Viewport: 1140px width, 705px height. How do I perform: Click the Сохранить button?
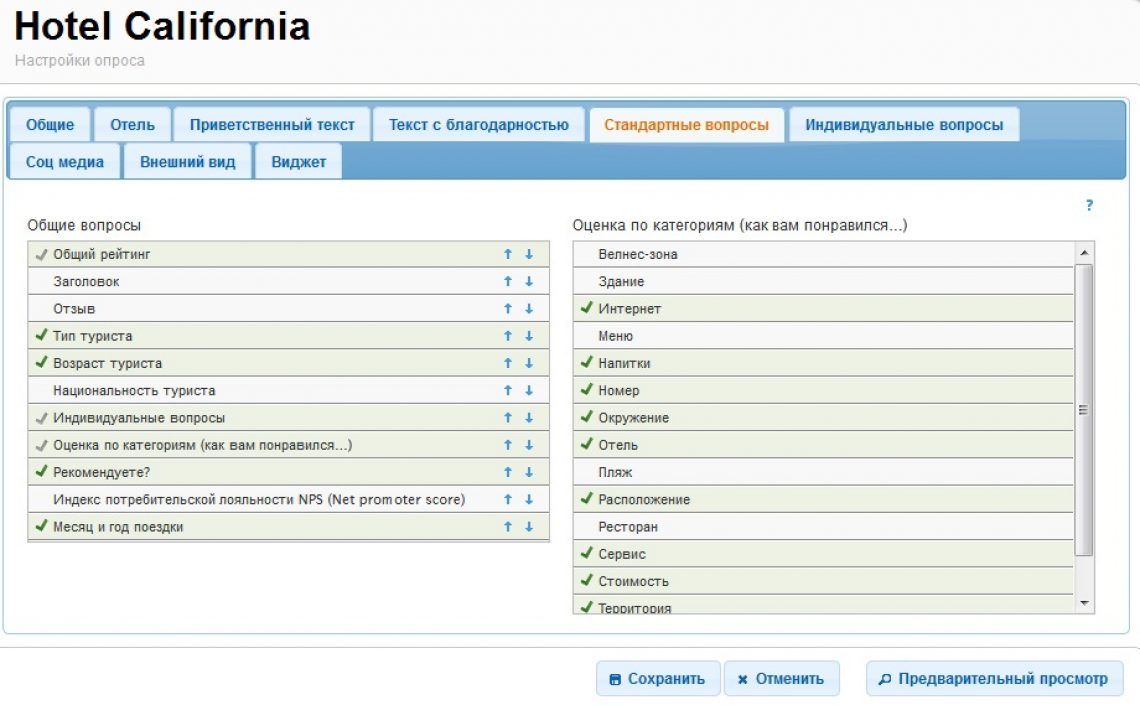point(657,679)
